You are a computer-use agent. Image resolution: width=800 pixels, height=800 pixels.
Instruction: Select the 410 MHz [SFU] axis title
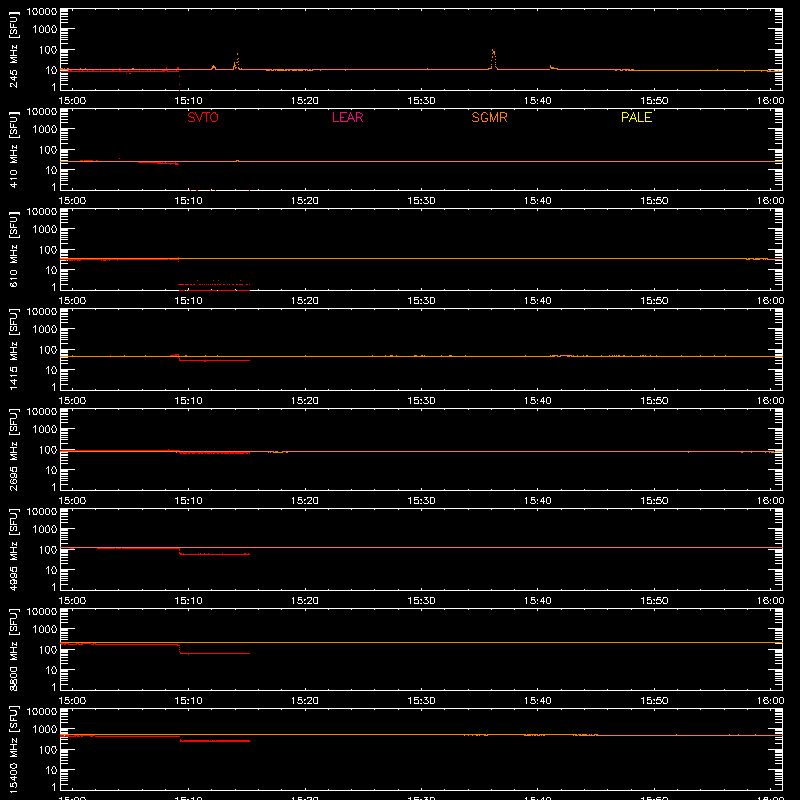pyautogui.click(x=14, y=150)
